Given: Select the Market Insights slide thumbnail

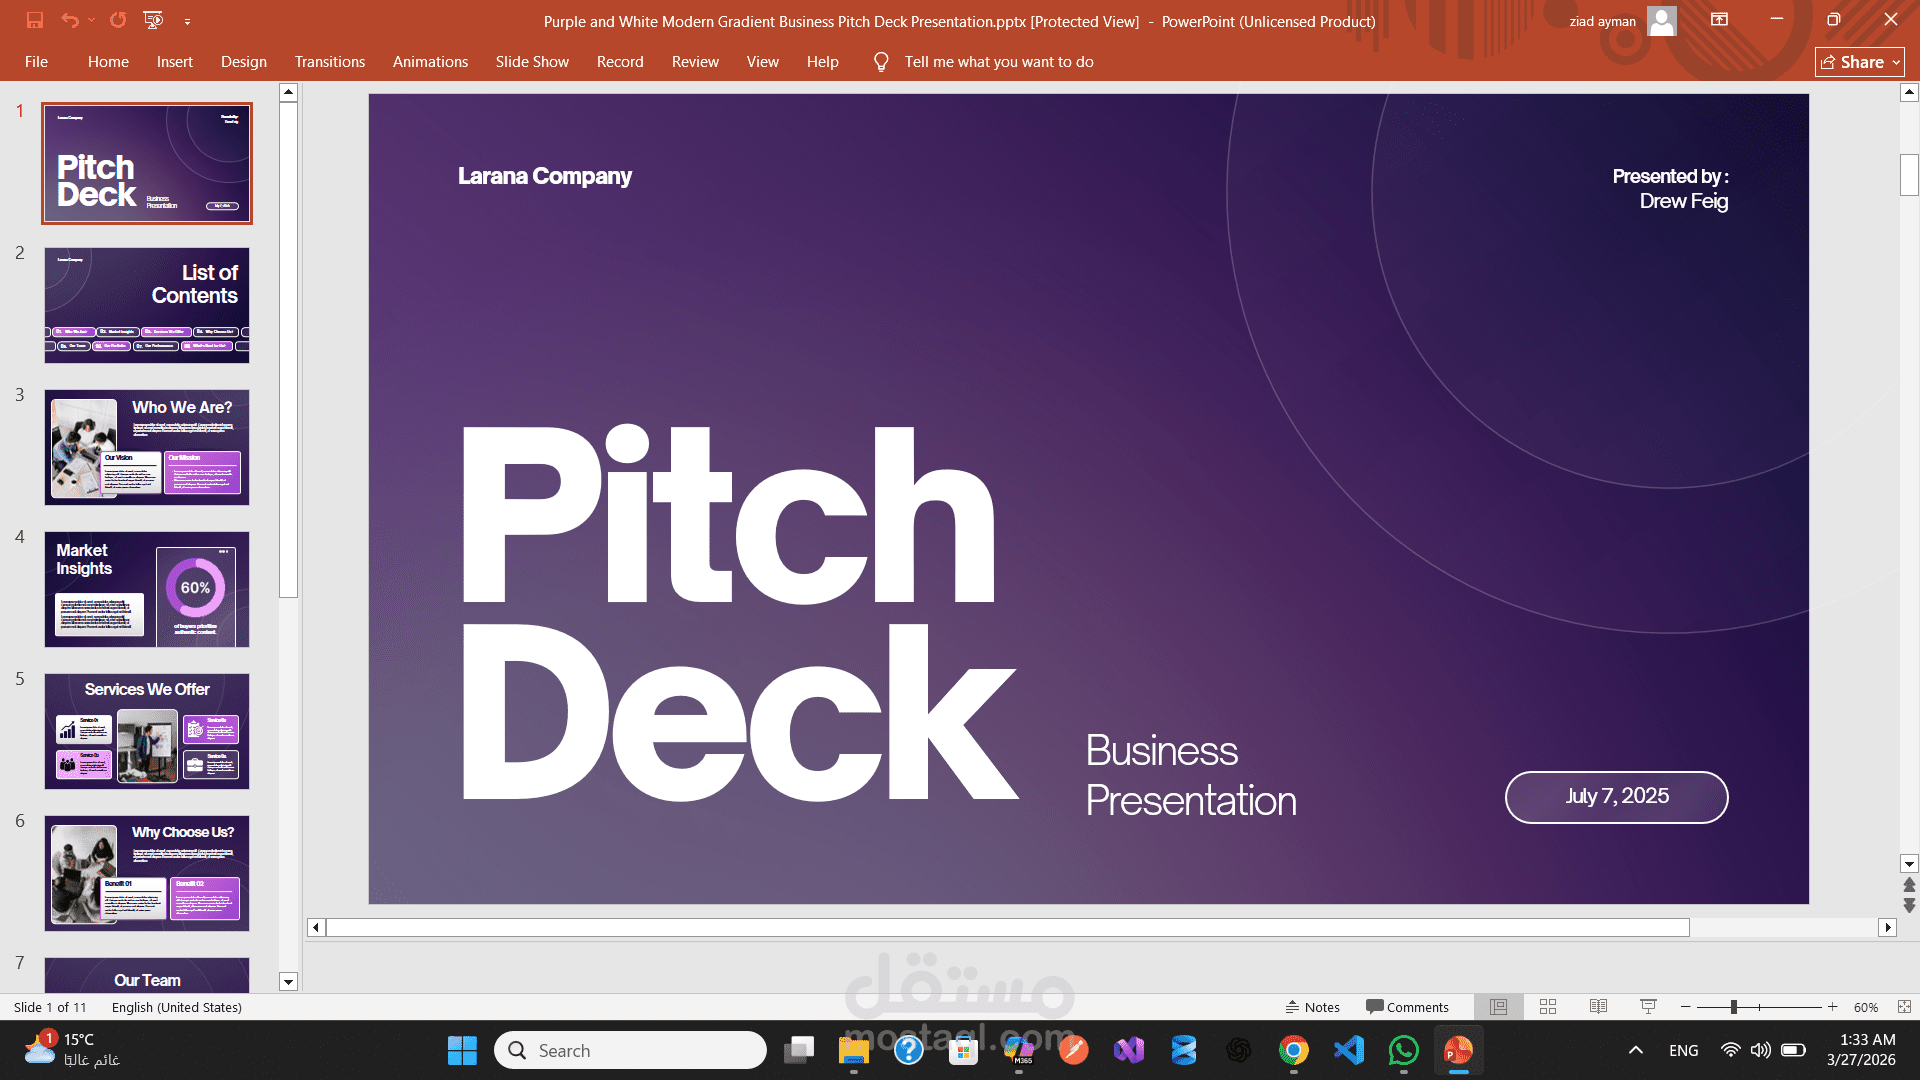Looking at the screenshot, I should 147,589.
